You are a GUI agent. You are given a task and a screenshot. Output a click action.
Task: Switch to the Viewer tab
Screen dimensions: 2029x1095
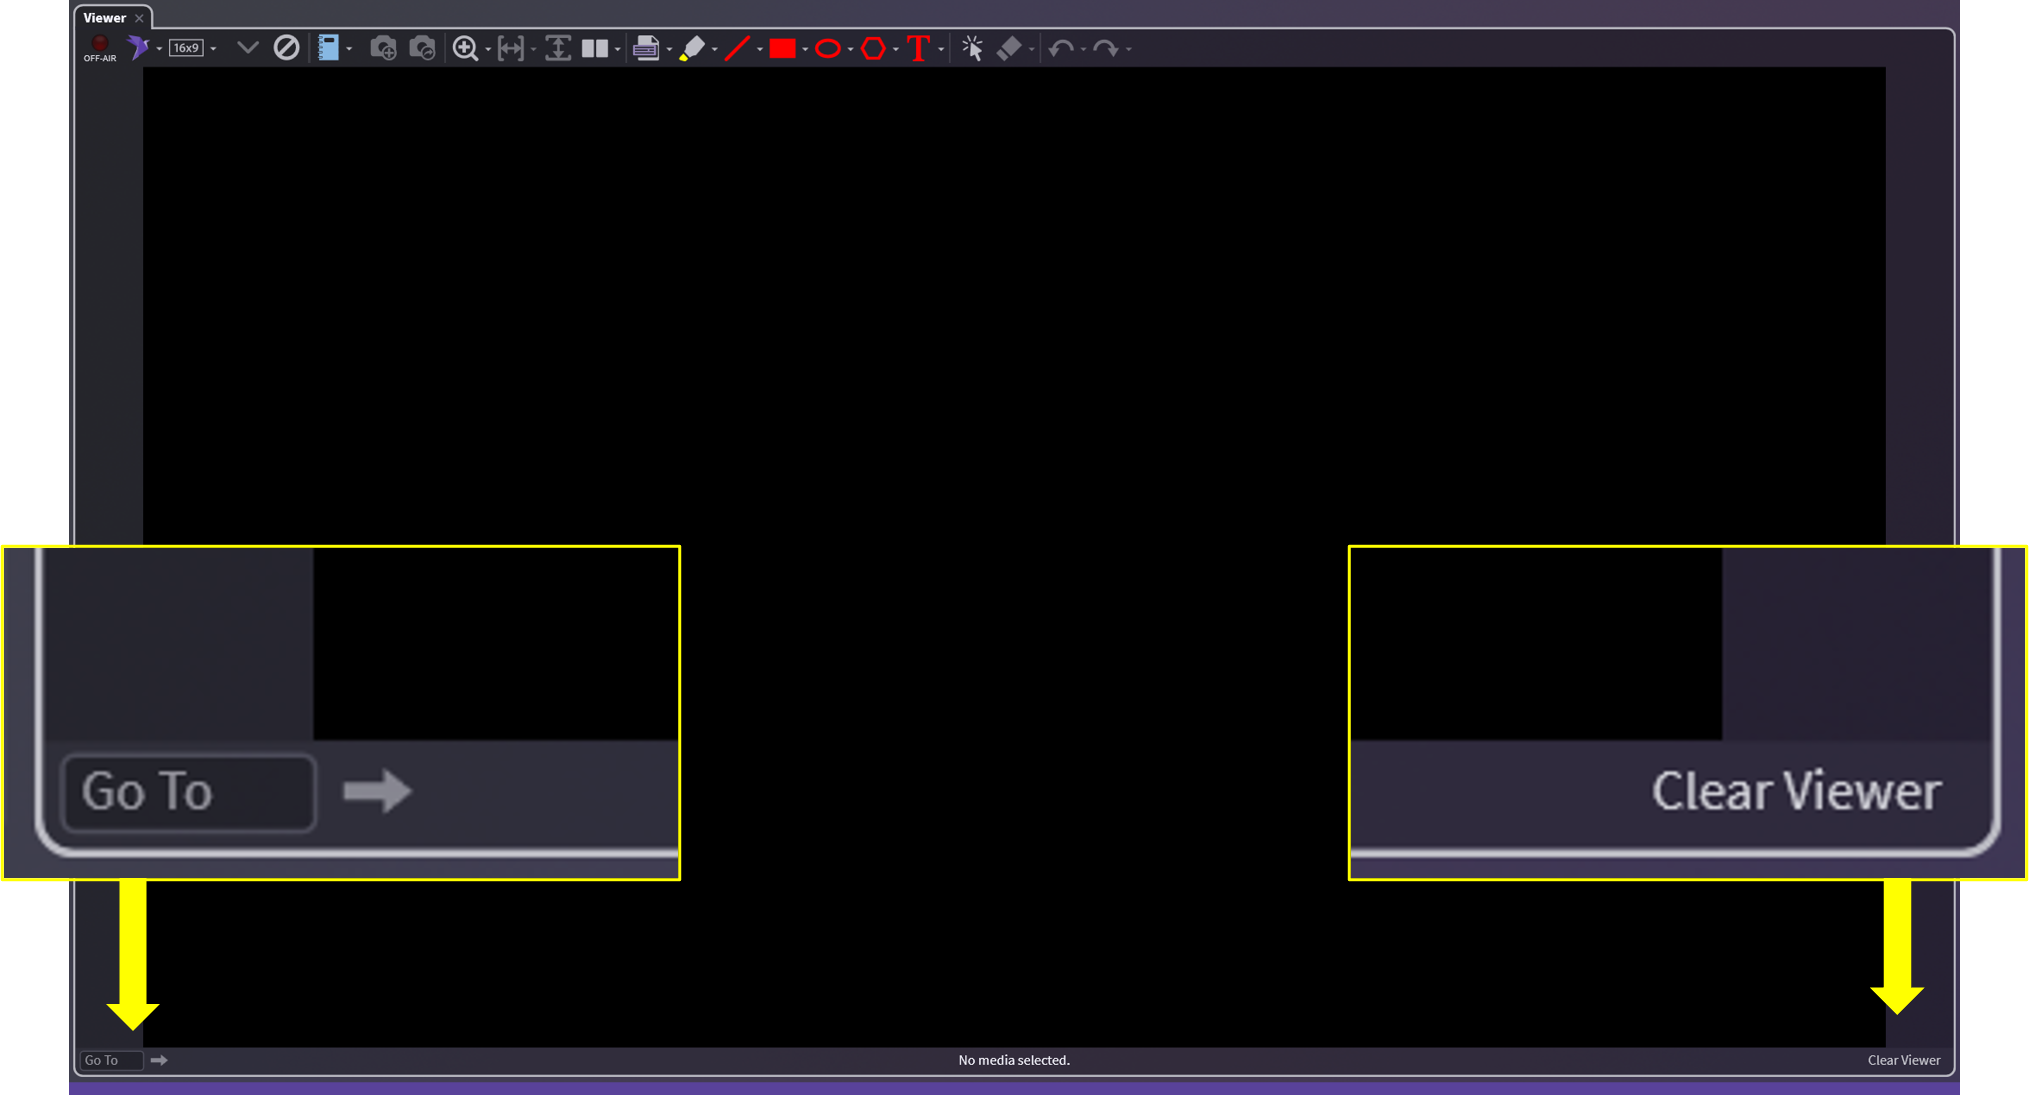pyautogui.click(x=104, y=17)
